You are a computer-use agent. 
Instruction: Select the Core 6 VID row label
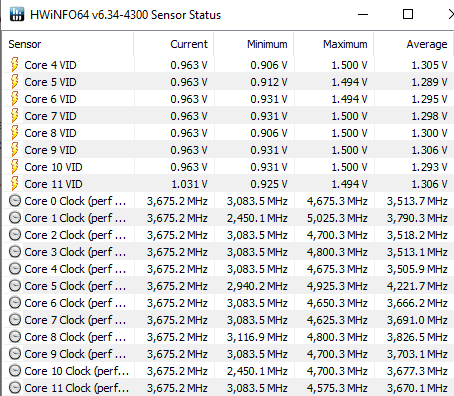tap(50, 99)
